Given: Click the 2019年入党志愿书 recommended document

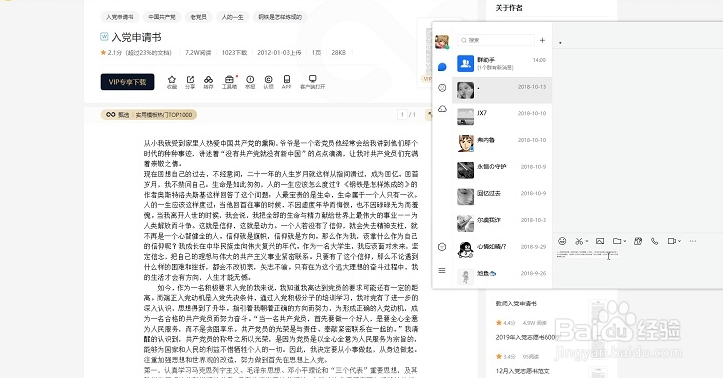Looking at the screenshot, I should tap(527, 337).
